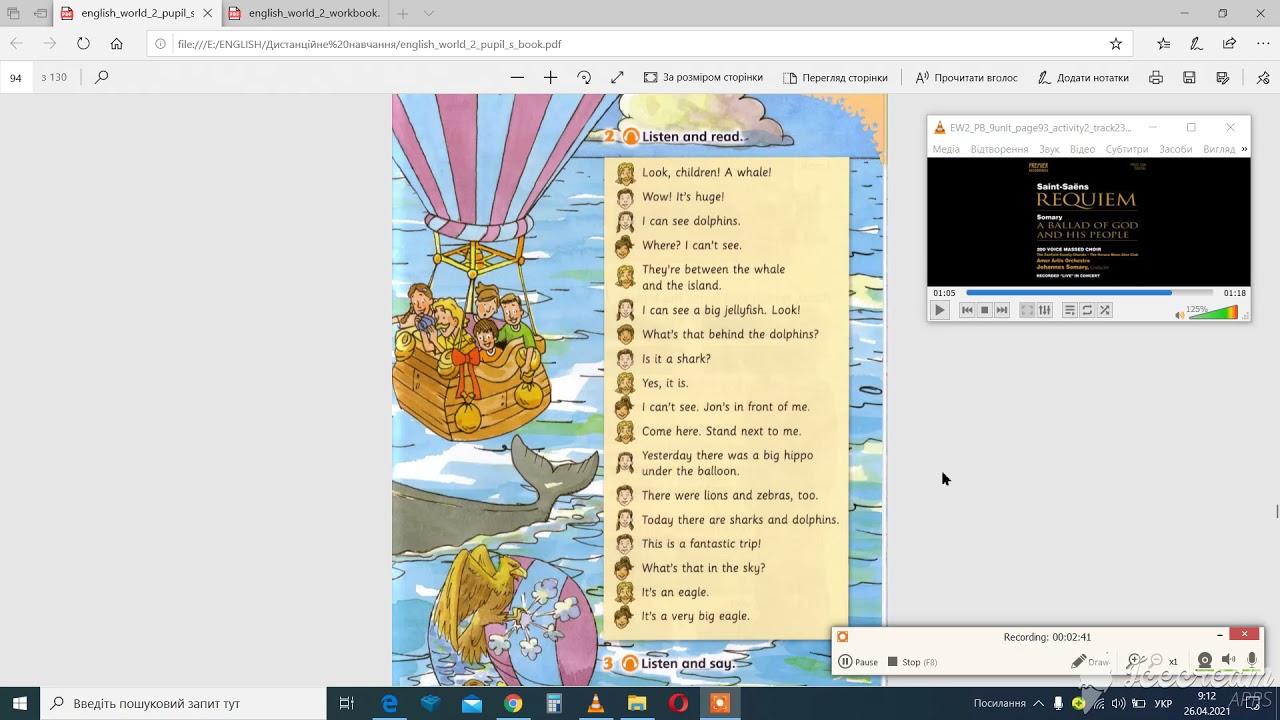The width and height of the screenshot is (1280, 720).
Task: Rotate the PDF page
Action: pyautogui.click(x=584, y=77)
